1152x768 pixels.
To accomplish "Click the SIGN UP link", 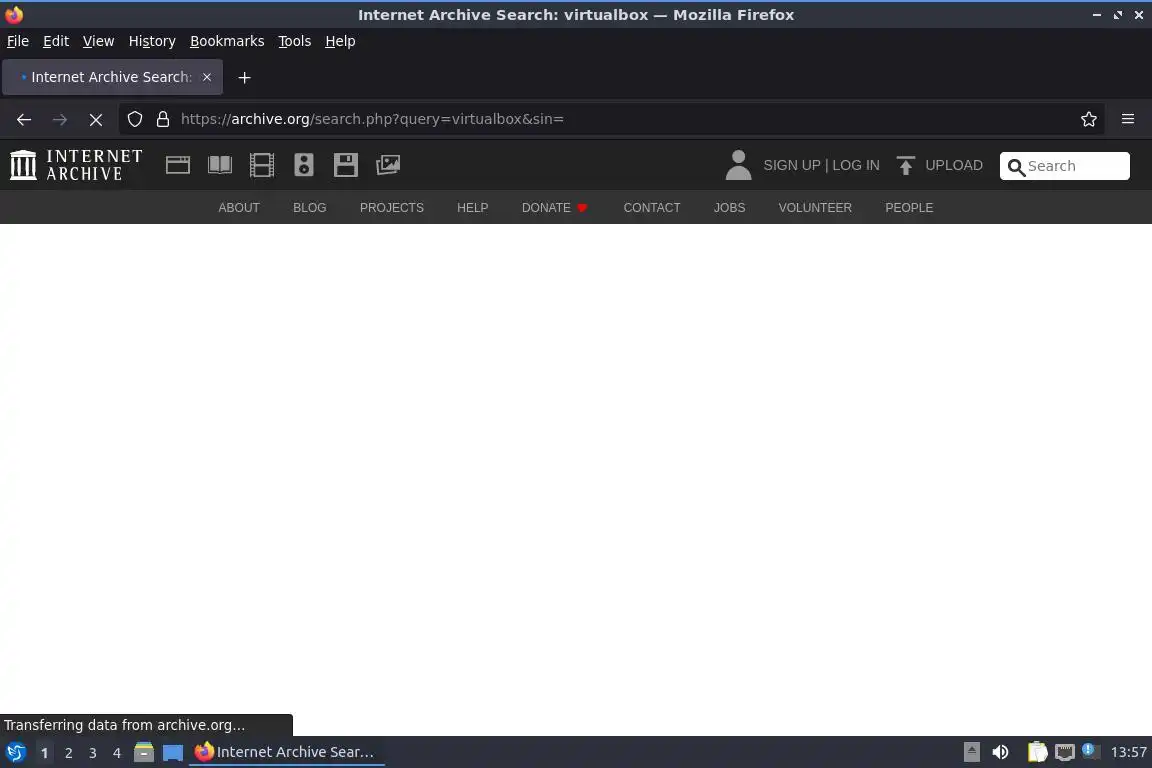I will point(791,165).
